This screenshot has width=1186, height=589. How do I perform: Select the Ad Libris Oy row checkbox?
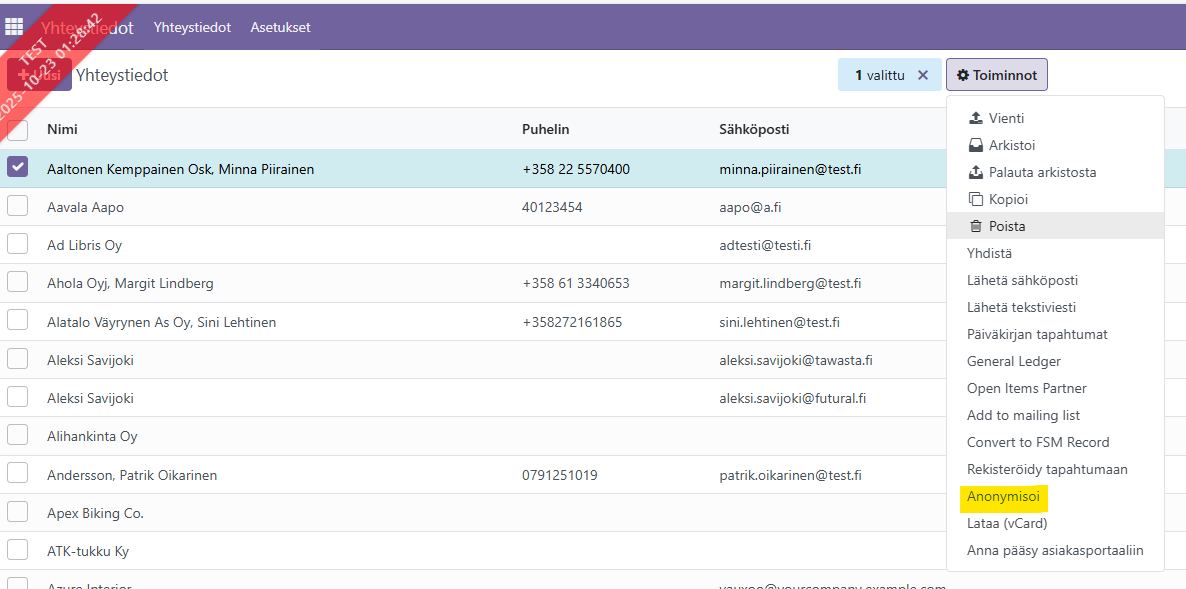18,244
